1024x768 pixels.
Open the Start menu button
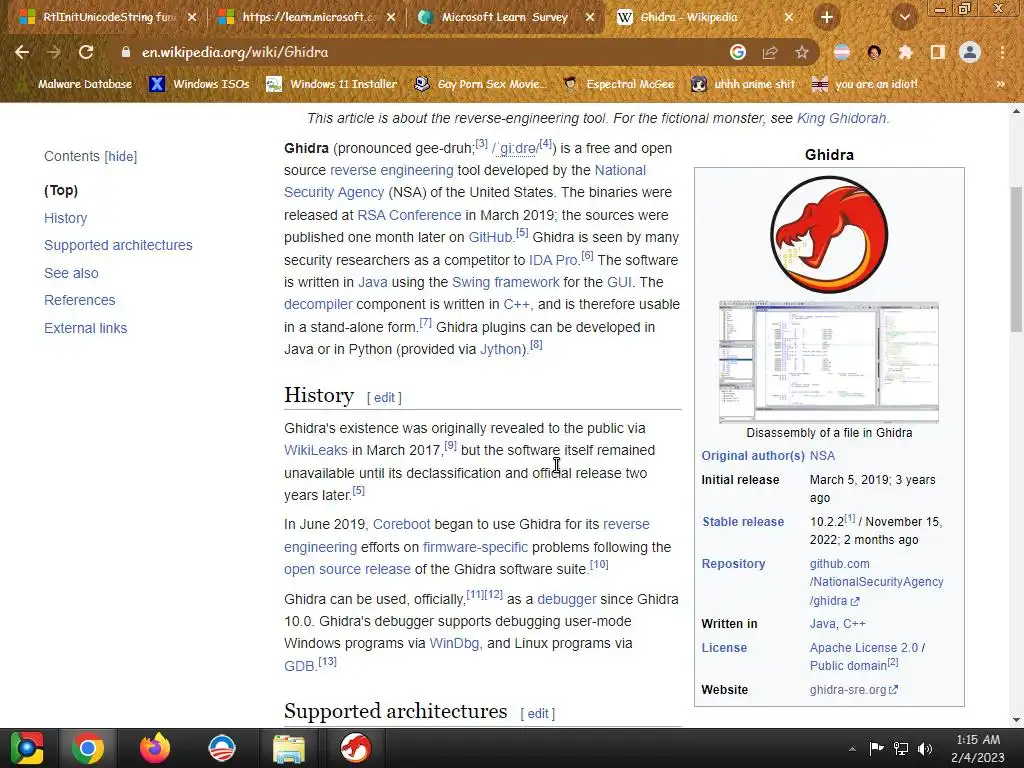[26, 748]
